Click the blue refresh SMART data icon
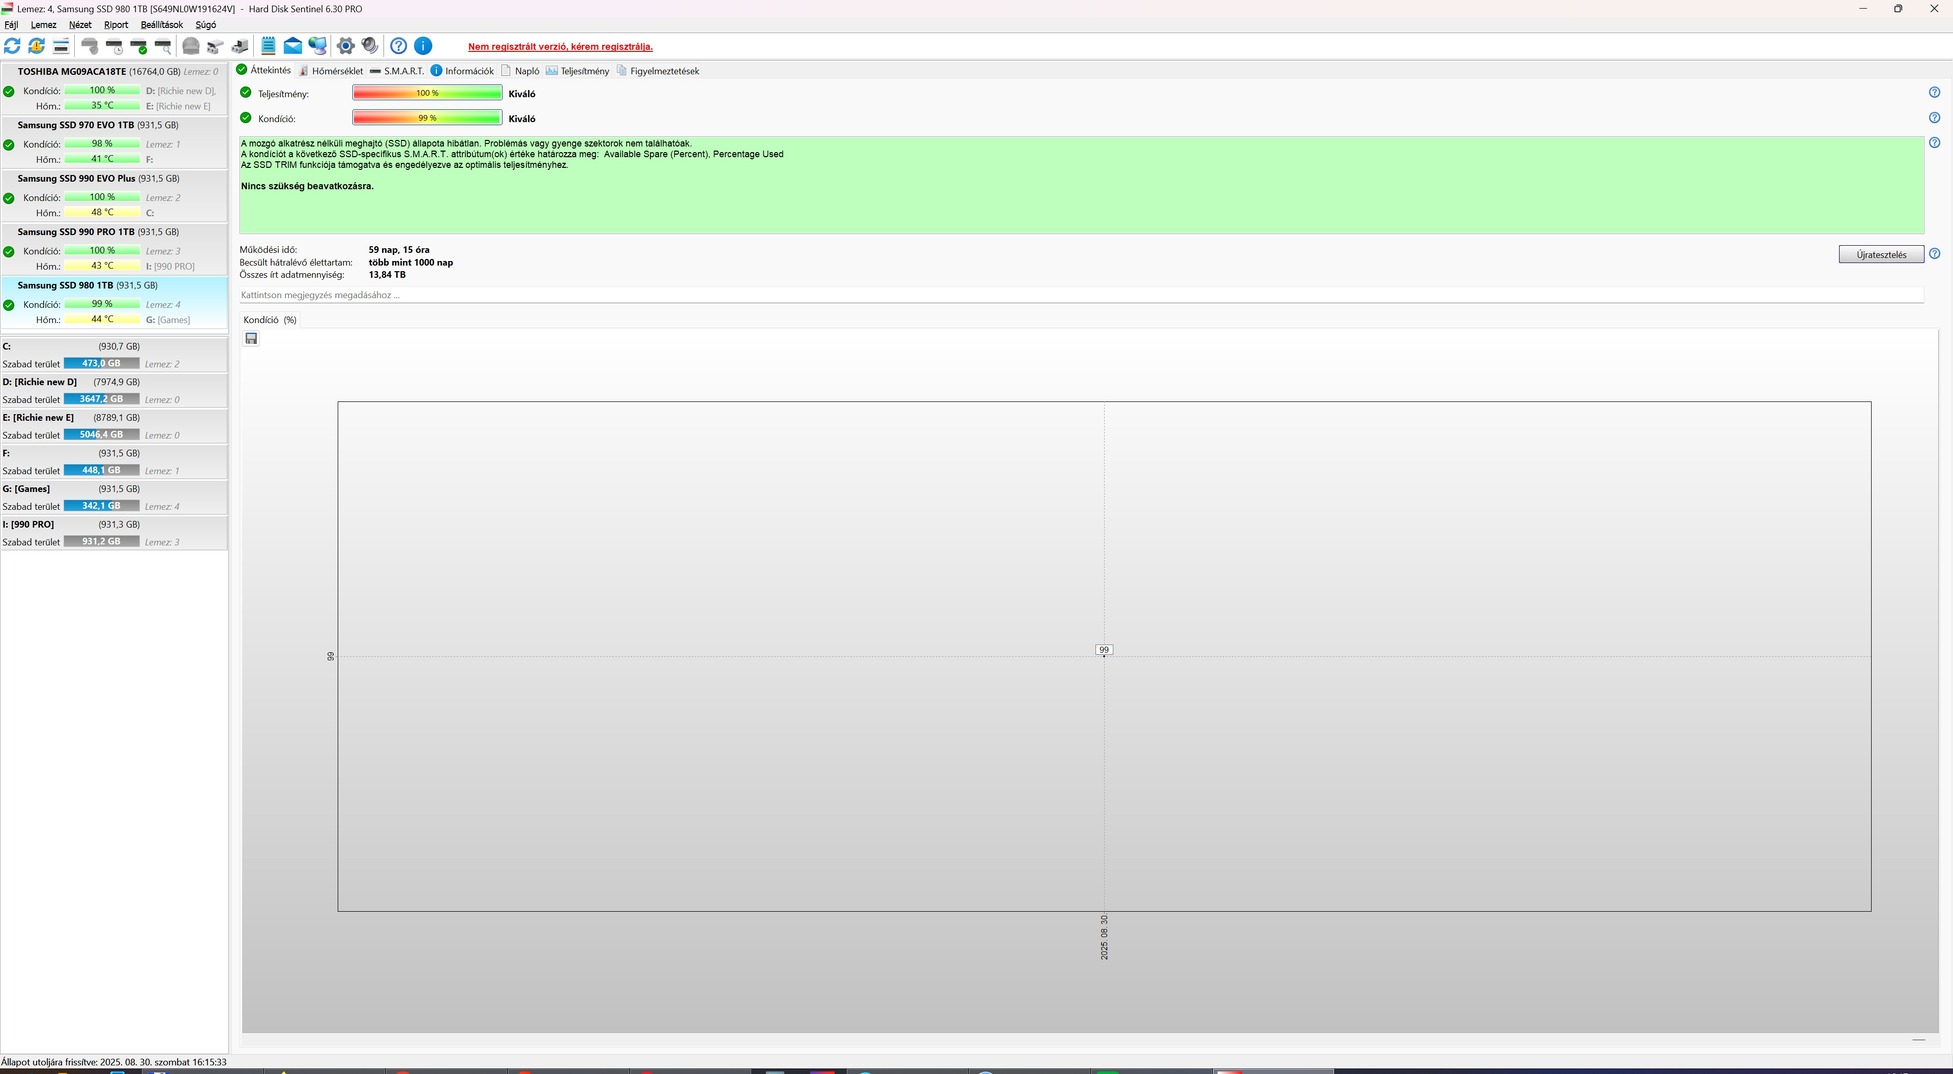Image resolution: width=1953 pixels, height=1074 pixels. [12, 46]
